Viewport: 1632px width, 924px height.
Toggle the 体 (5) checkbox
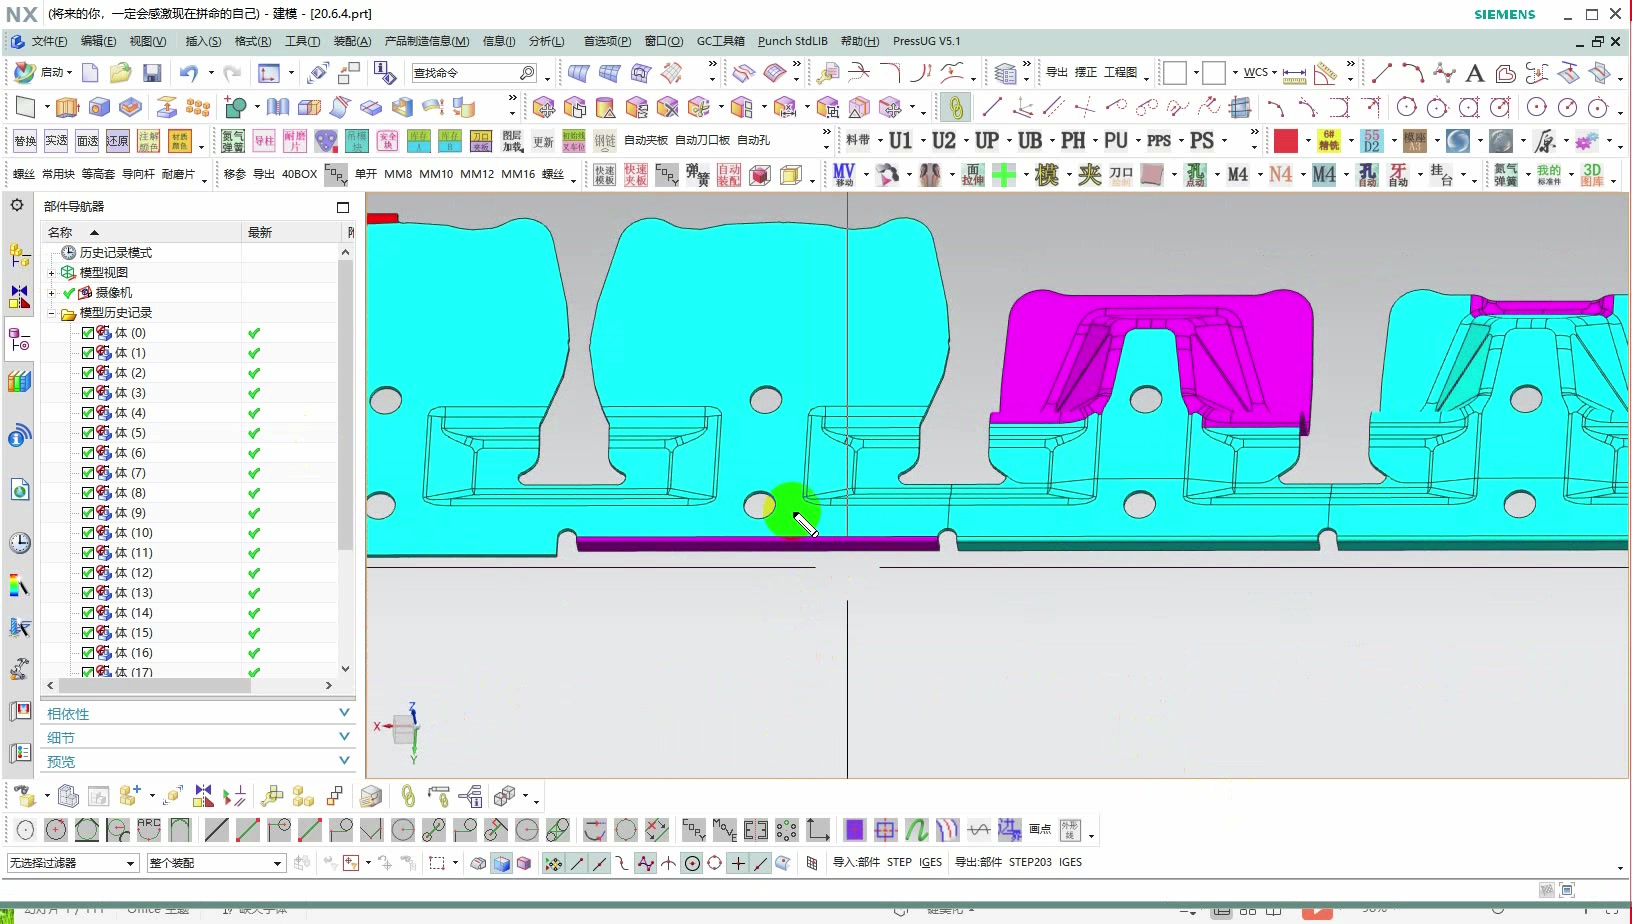point(88,433)
